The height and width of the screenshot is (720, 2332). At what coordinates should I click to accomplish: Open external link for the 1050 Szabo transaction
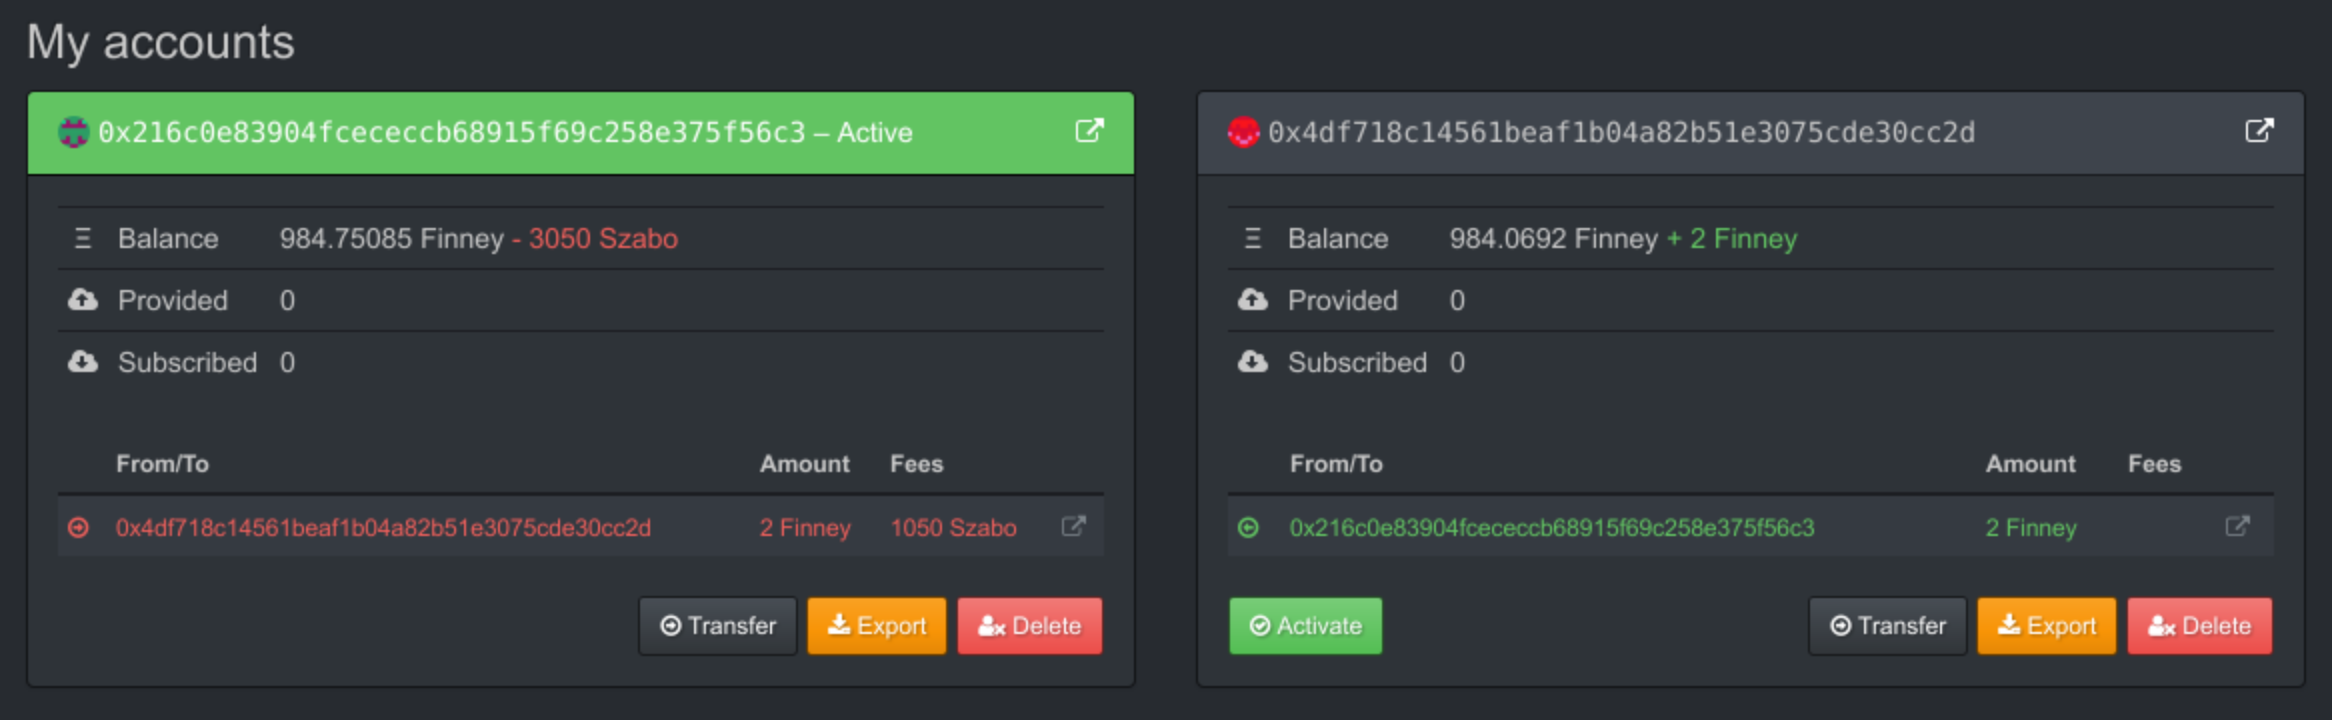(1073, 527)
